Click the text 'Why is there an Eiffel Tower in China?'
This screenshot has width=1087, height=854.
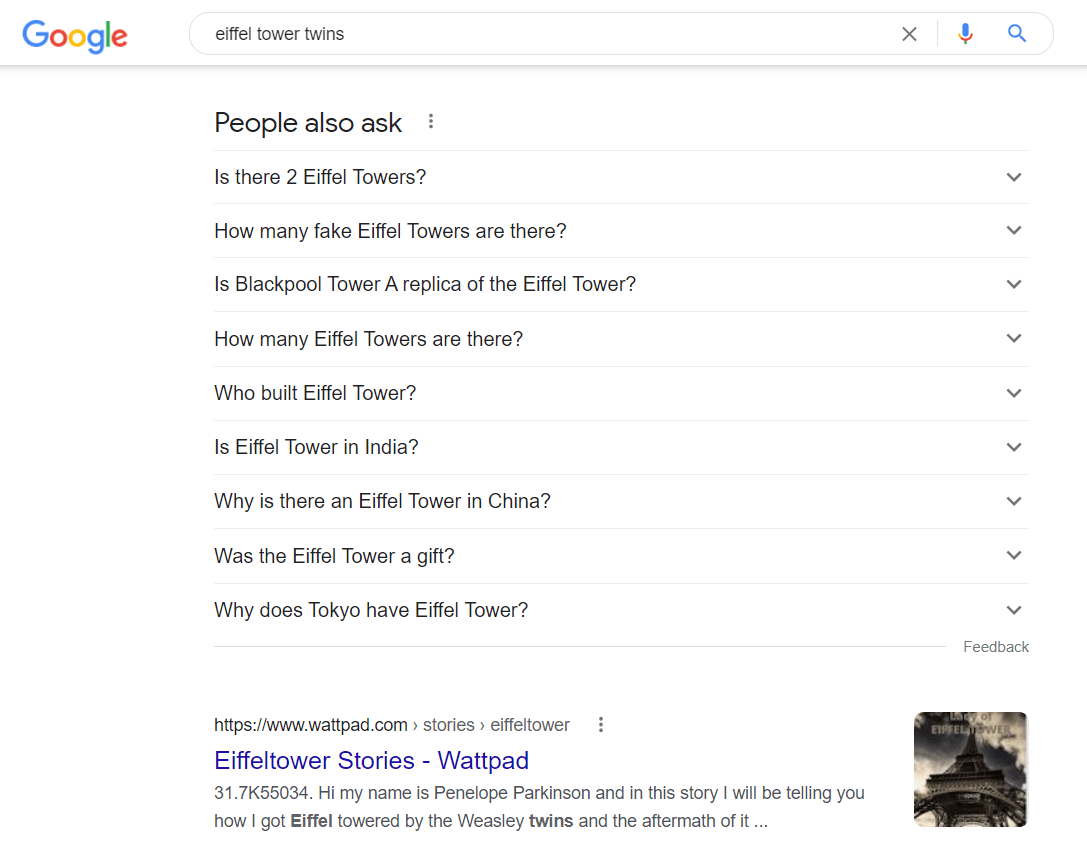[x=382, y=501]
